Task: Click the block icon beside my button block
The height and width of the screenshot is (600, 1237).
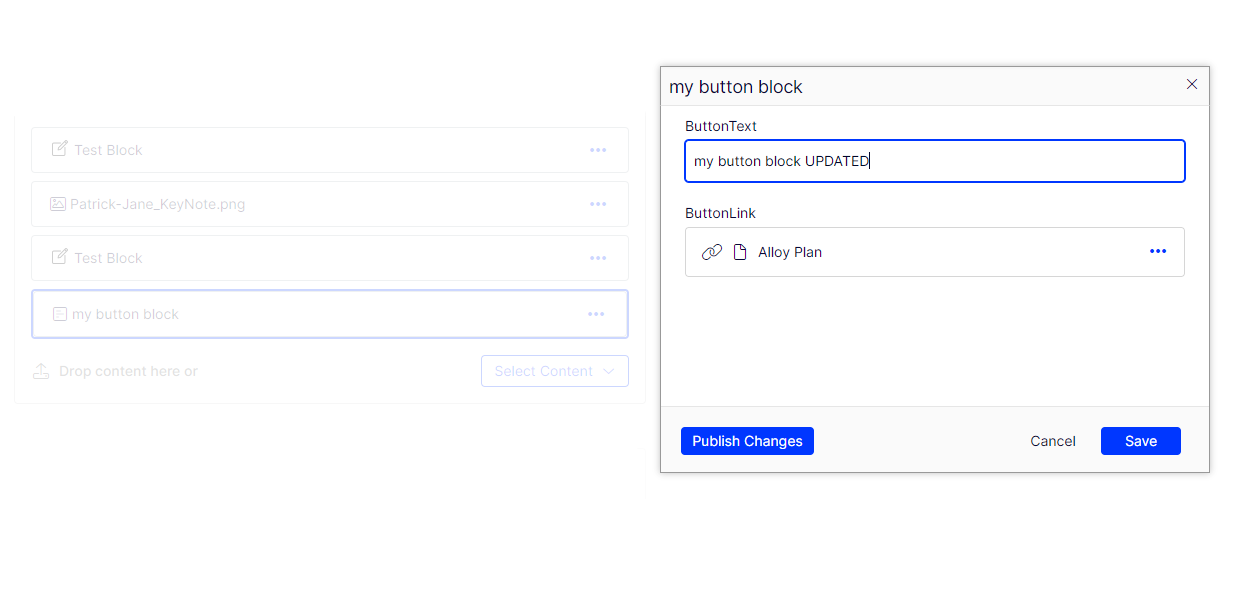Action: pyautogui.click(x=60, y=314)
